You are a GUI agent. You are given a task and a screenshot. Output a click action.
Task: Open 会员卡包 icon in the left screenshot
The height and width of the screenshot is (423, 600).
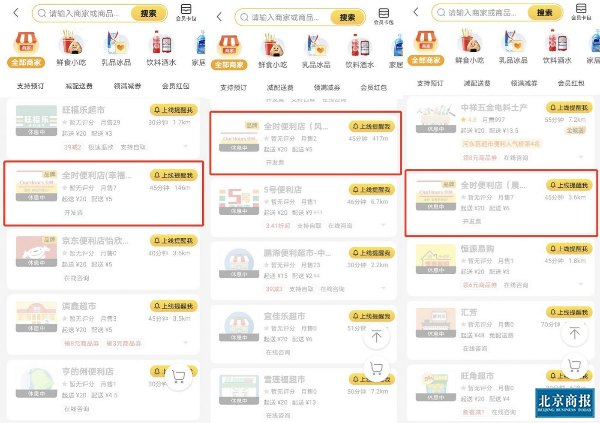pyautogui.click(x=186, y=12)
